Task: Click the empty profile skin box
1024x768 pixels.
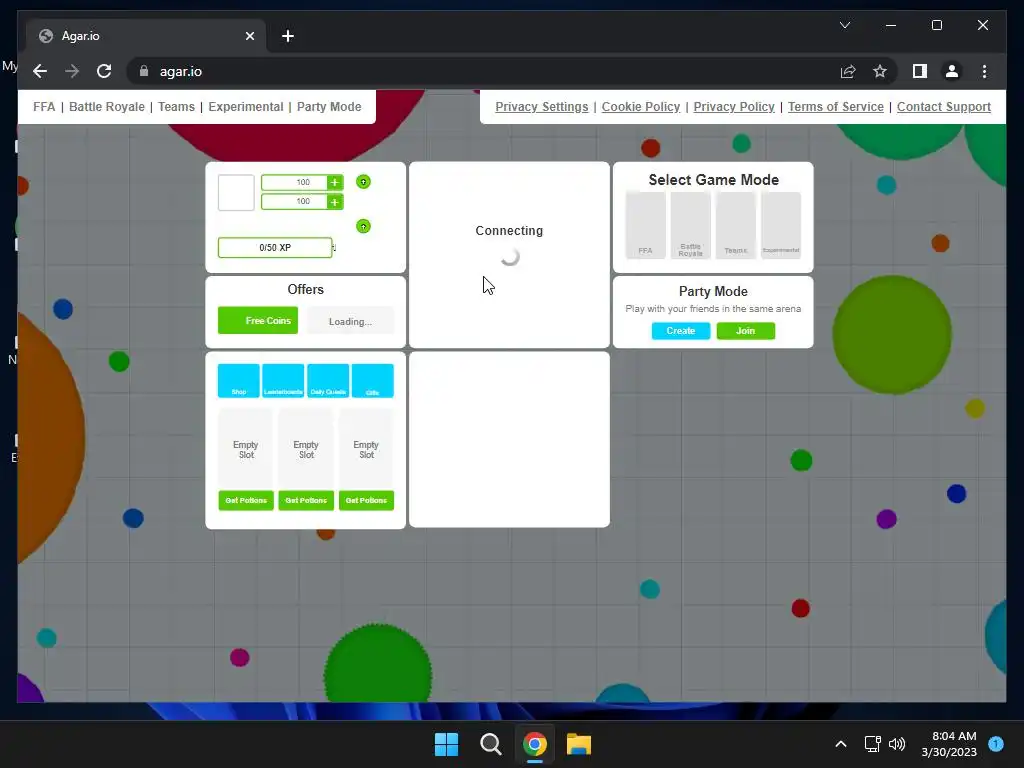Action: (236, 193)
